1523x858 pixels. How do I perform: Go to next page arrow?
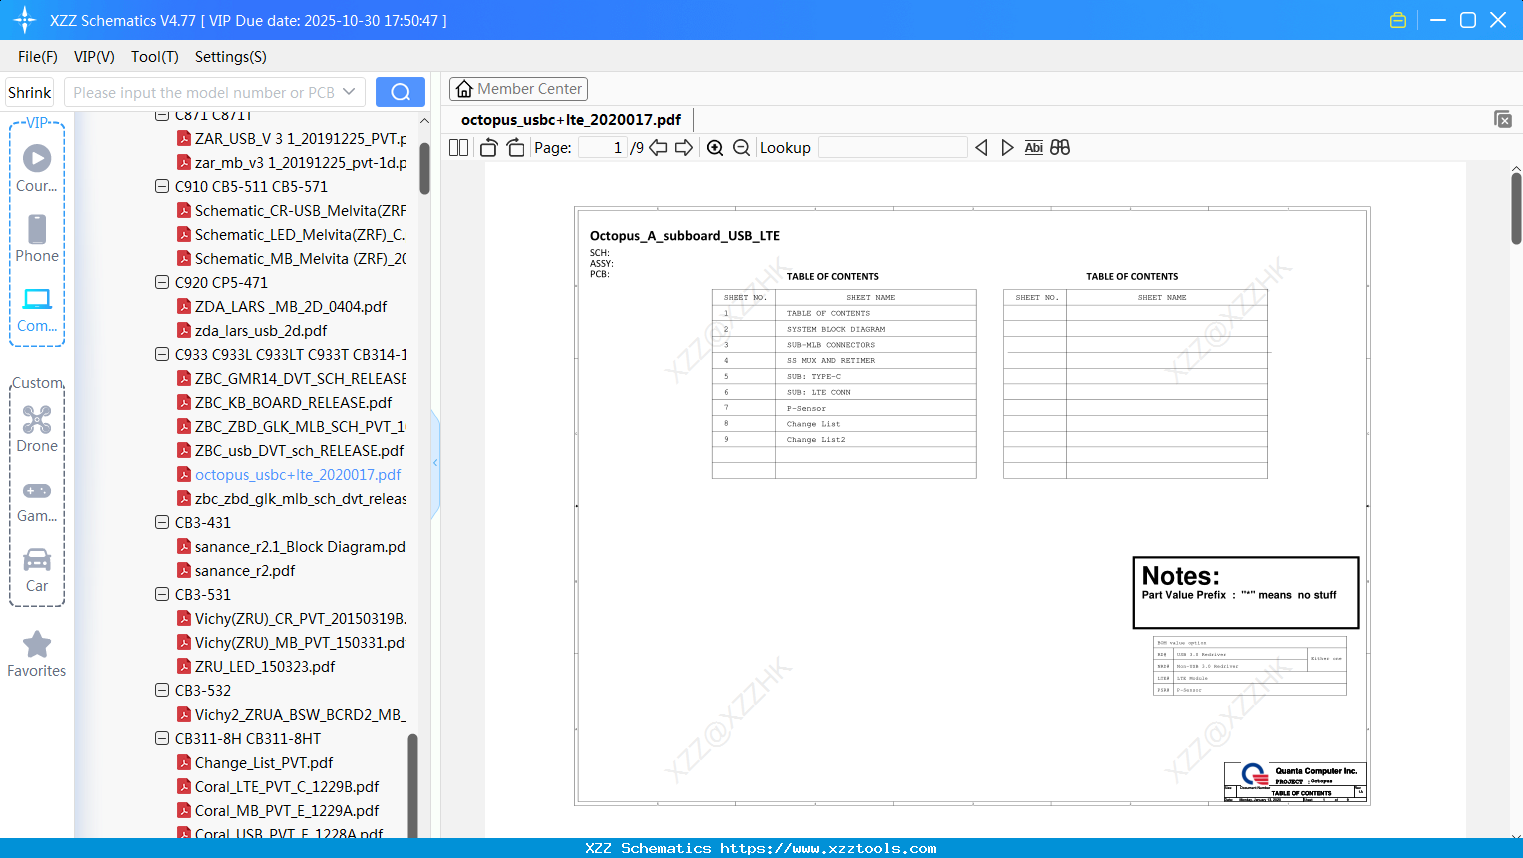pos(684,147)
